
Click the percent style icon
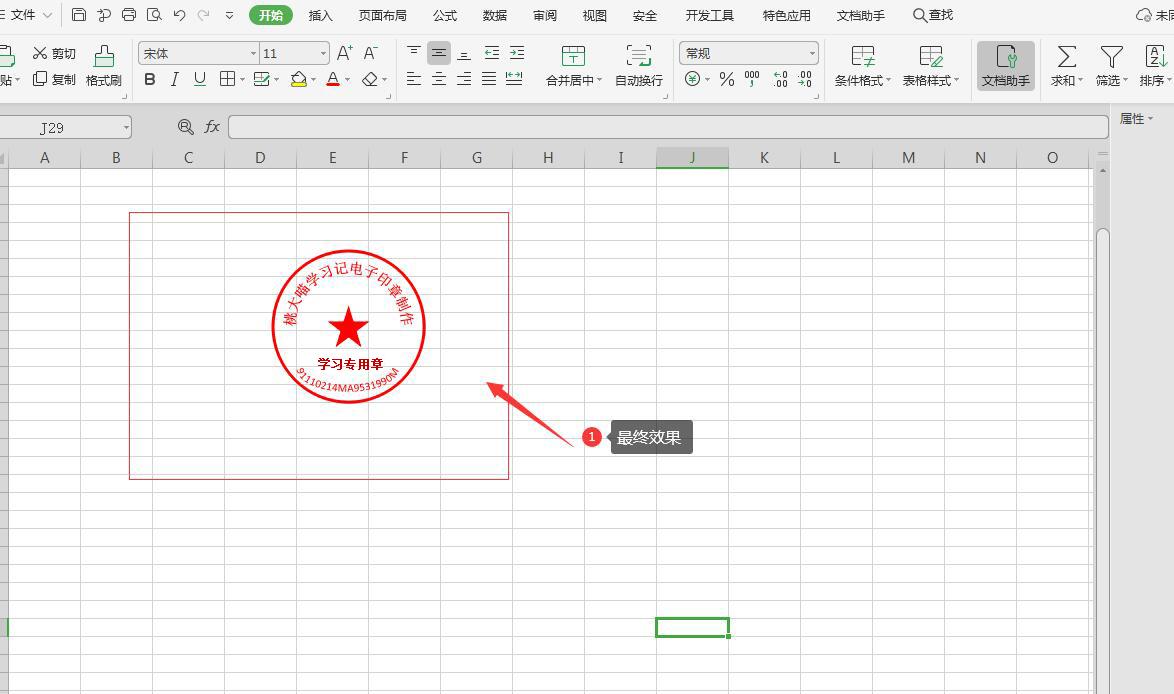pos(727,79)
